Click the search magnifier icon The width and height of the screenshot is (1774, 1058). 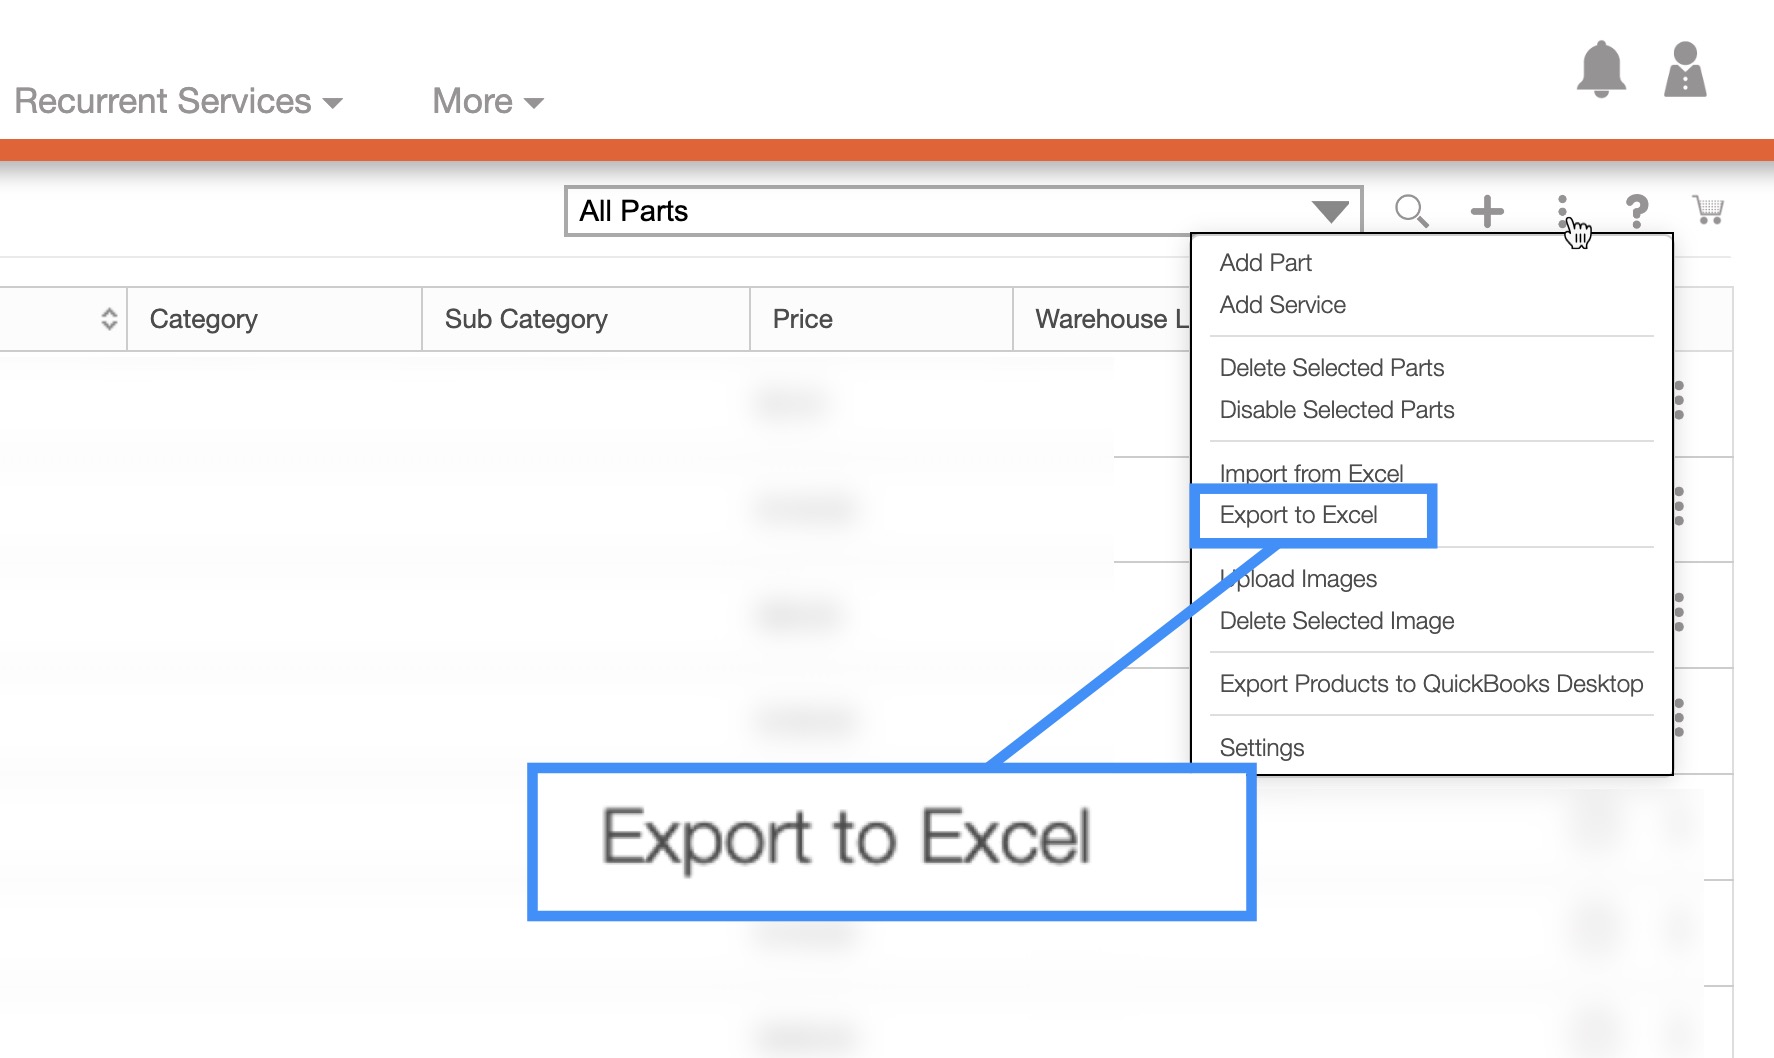pyautogui.click(x=1411, y=211)
